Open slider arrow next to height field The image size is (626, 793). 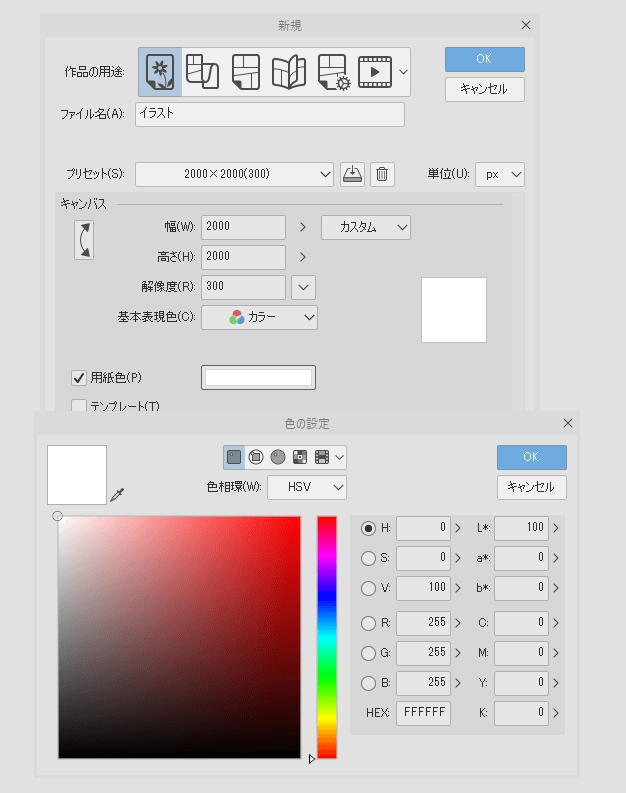(x=303, y=257)
